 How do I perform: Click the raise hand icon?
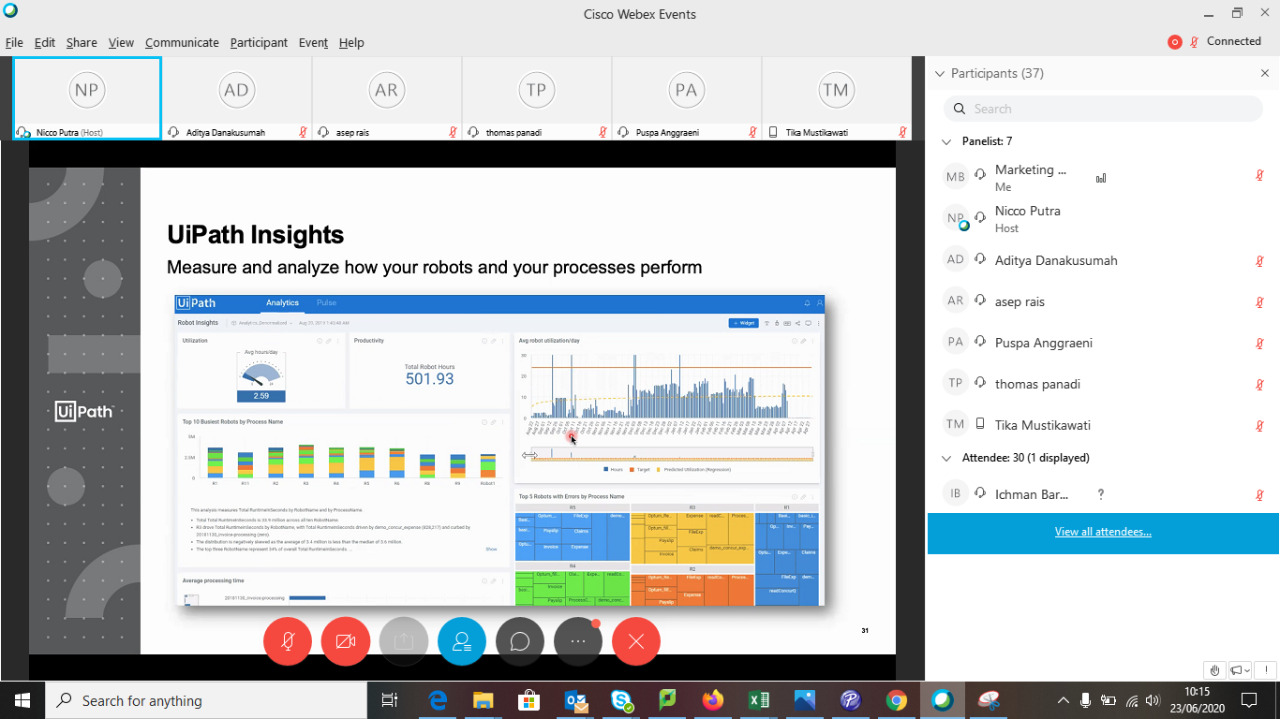pyautogui.click(x=1215, y=670)
